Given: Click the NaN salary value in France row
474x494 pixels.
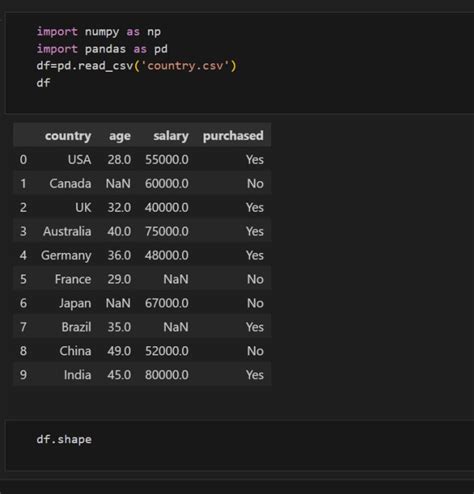Looking at the screenshot, I should tap(176, 279).
